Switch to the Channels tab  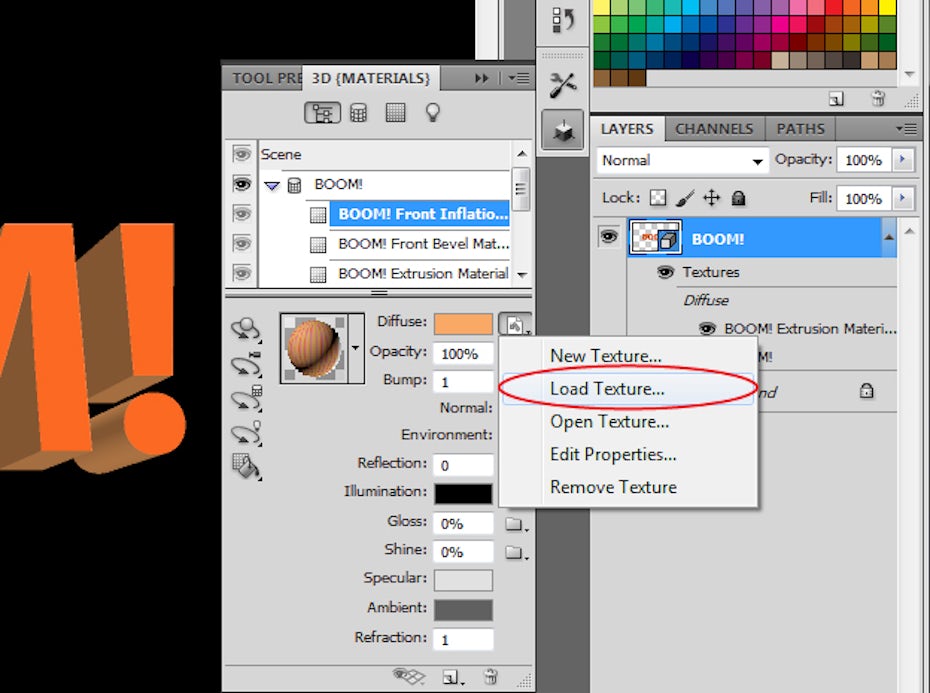pyautogui.click(x=714, y=128)
